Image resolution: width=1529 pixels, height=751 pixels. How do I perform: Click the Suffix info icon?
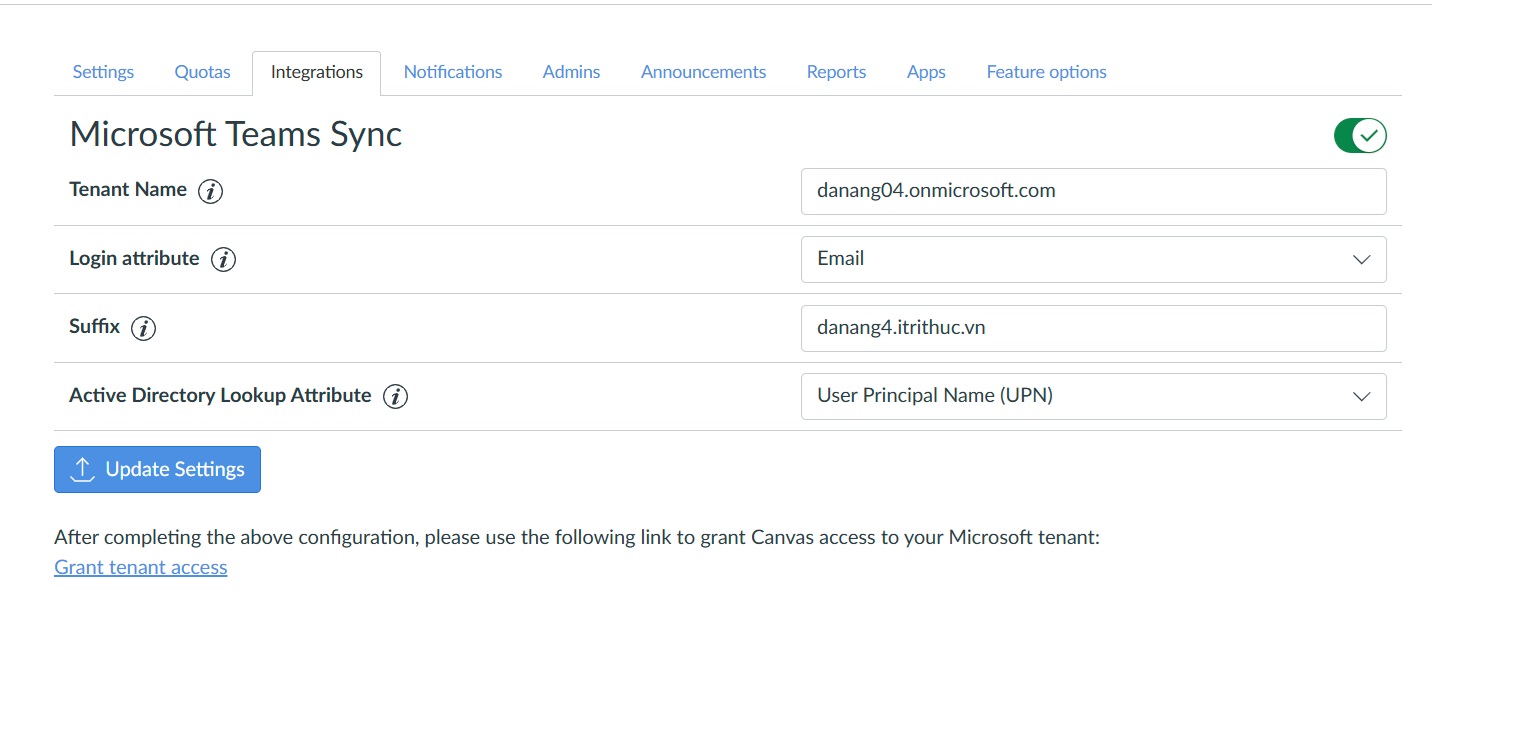point(144,328)
